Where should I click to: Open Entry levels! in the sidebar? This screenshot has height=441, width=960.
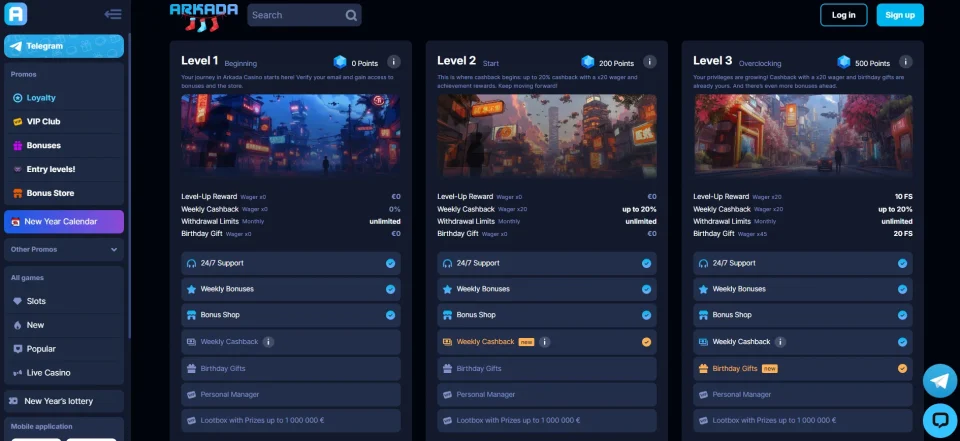(x=64, y=169)
